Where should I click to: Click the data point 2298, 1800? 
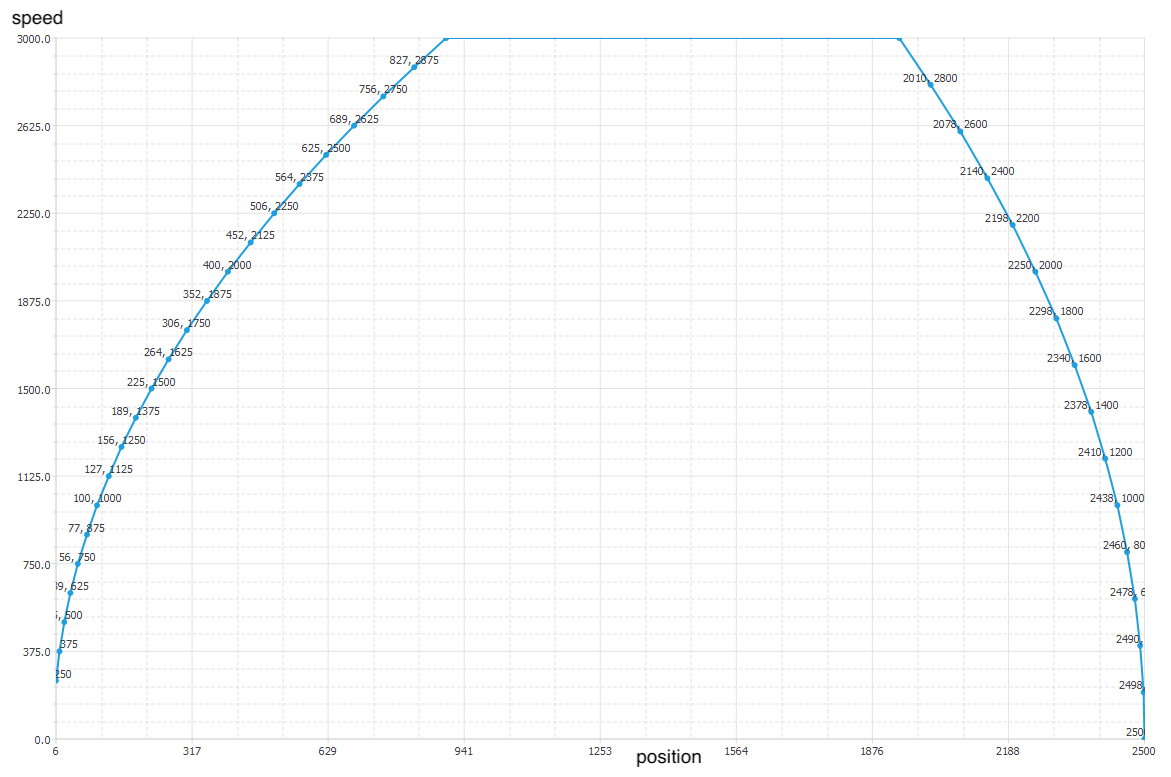(1056, 318)
